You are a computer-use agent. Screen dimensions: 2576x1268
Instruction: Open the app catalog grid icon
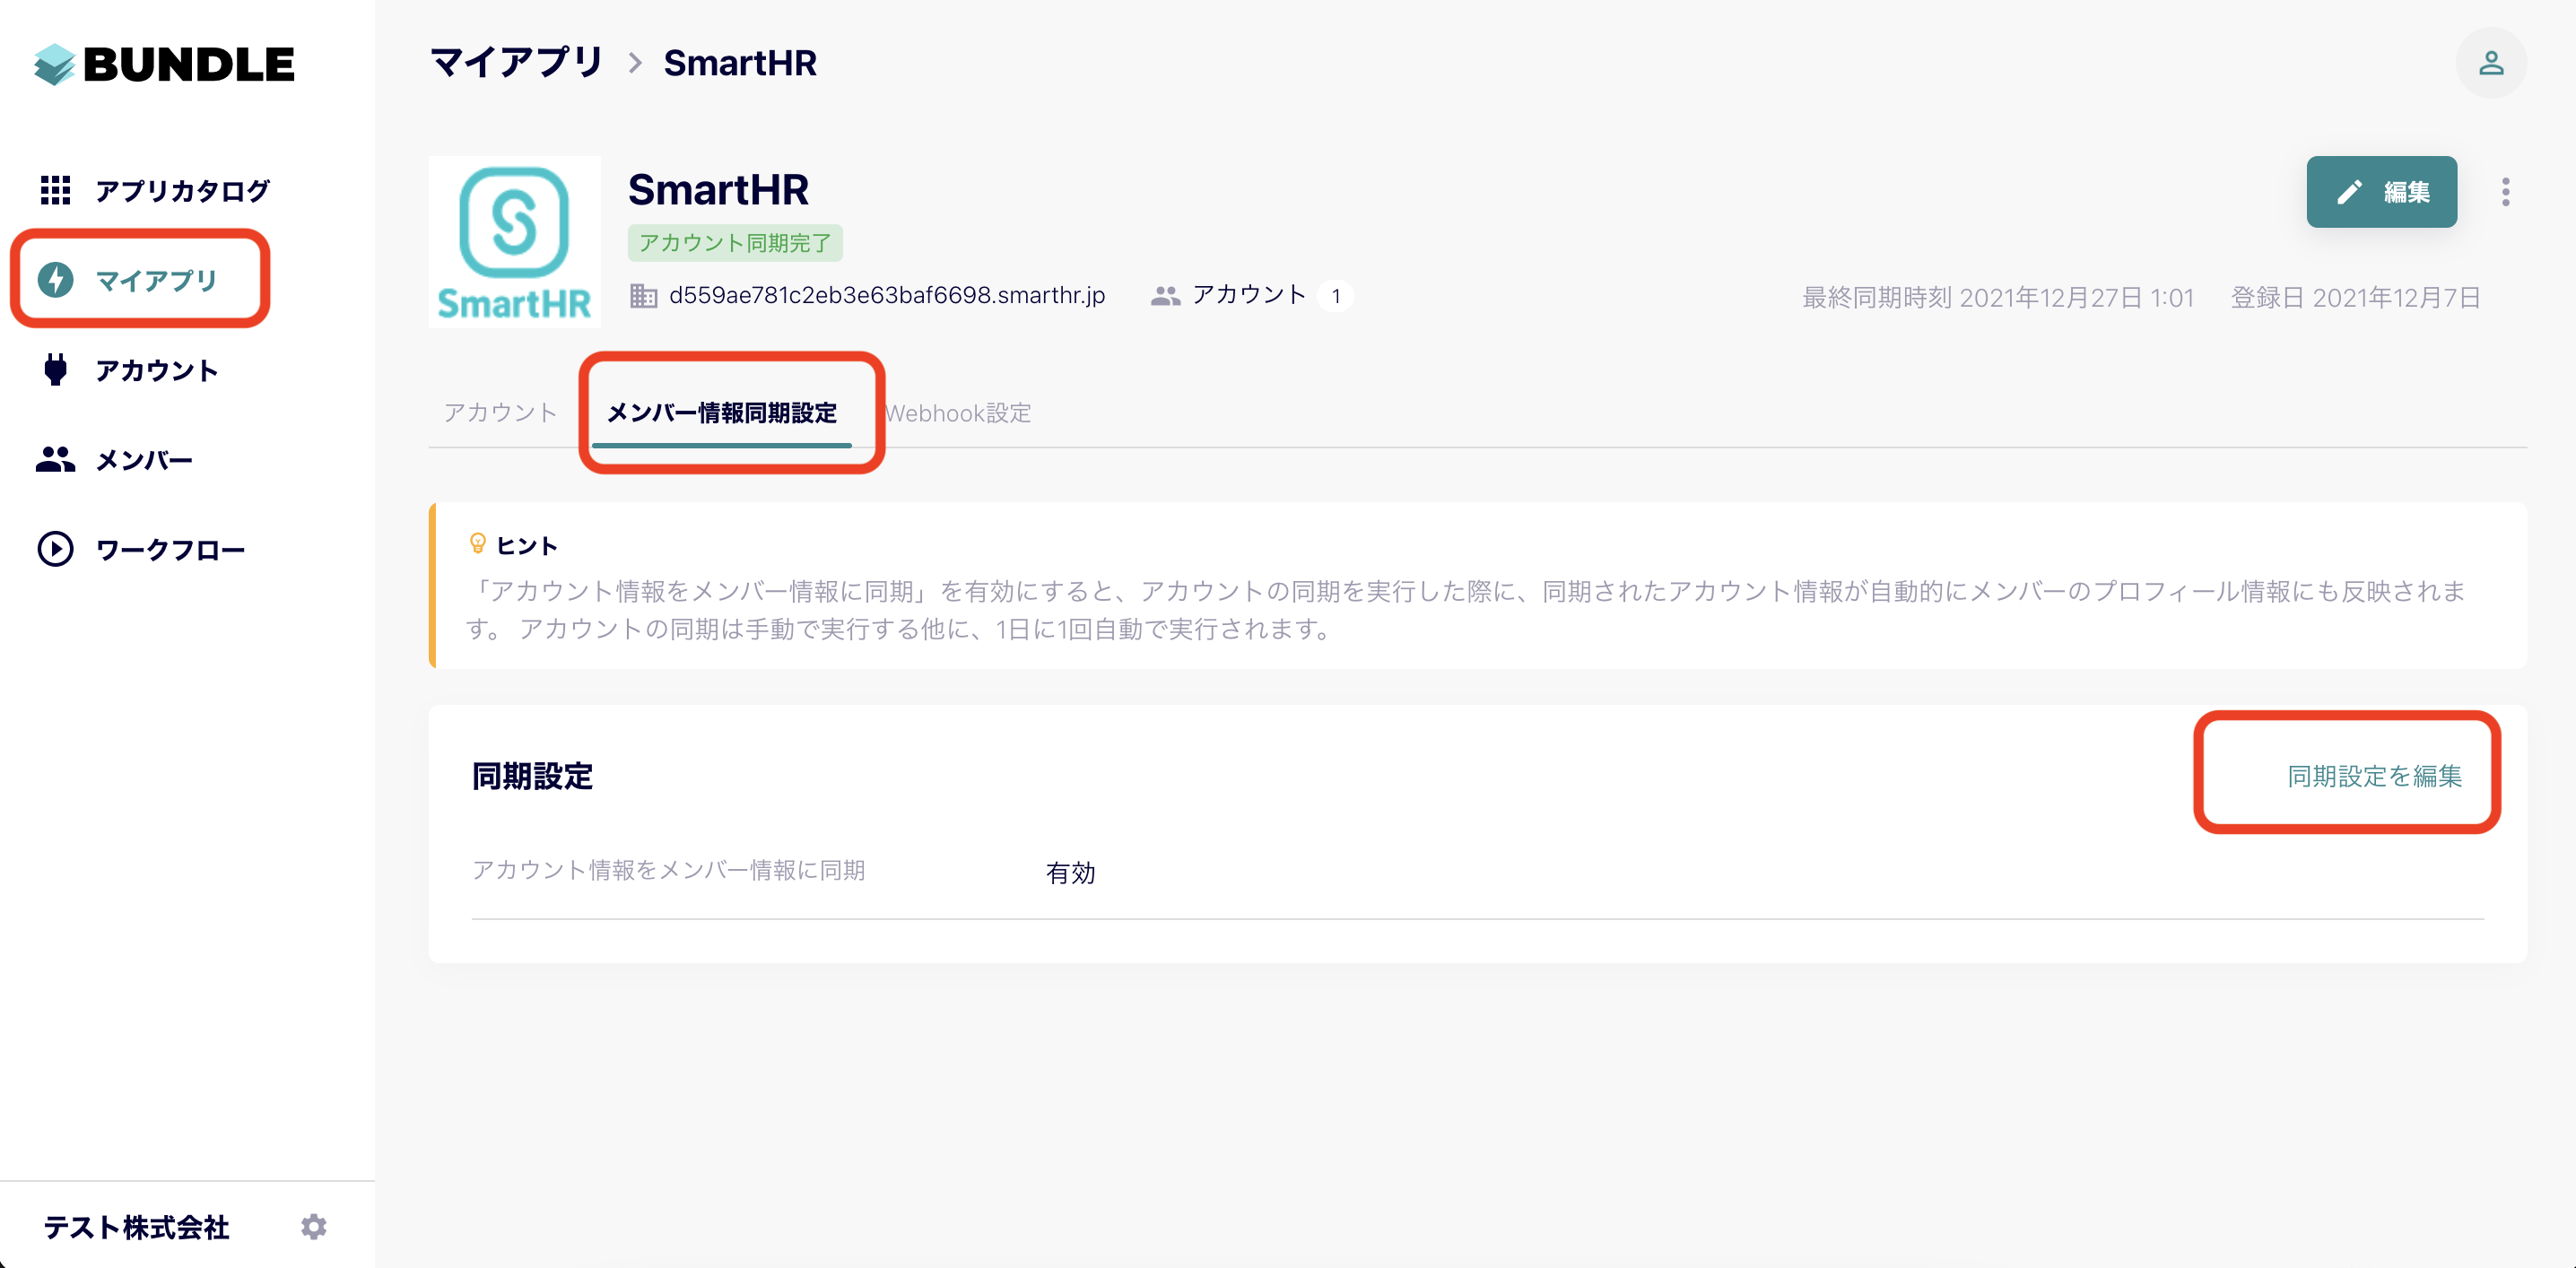pyautogui.click(x=55, y=190)
